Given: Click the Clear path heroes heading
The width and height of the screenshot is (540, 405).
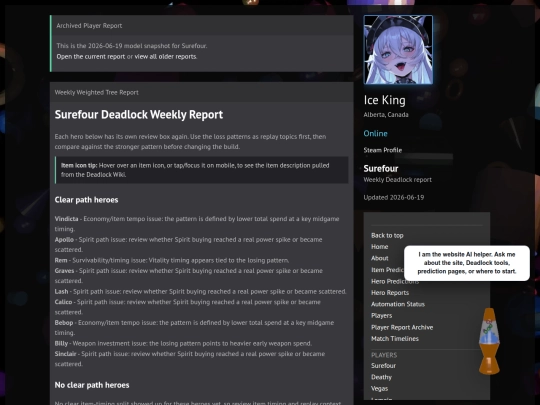Looking at the screenshot, I should coord(86,200).
